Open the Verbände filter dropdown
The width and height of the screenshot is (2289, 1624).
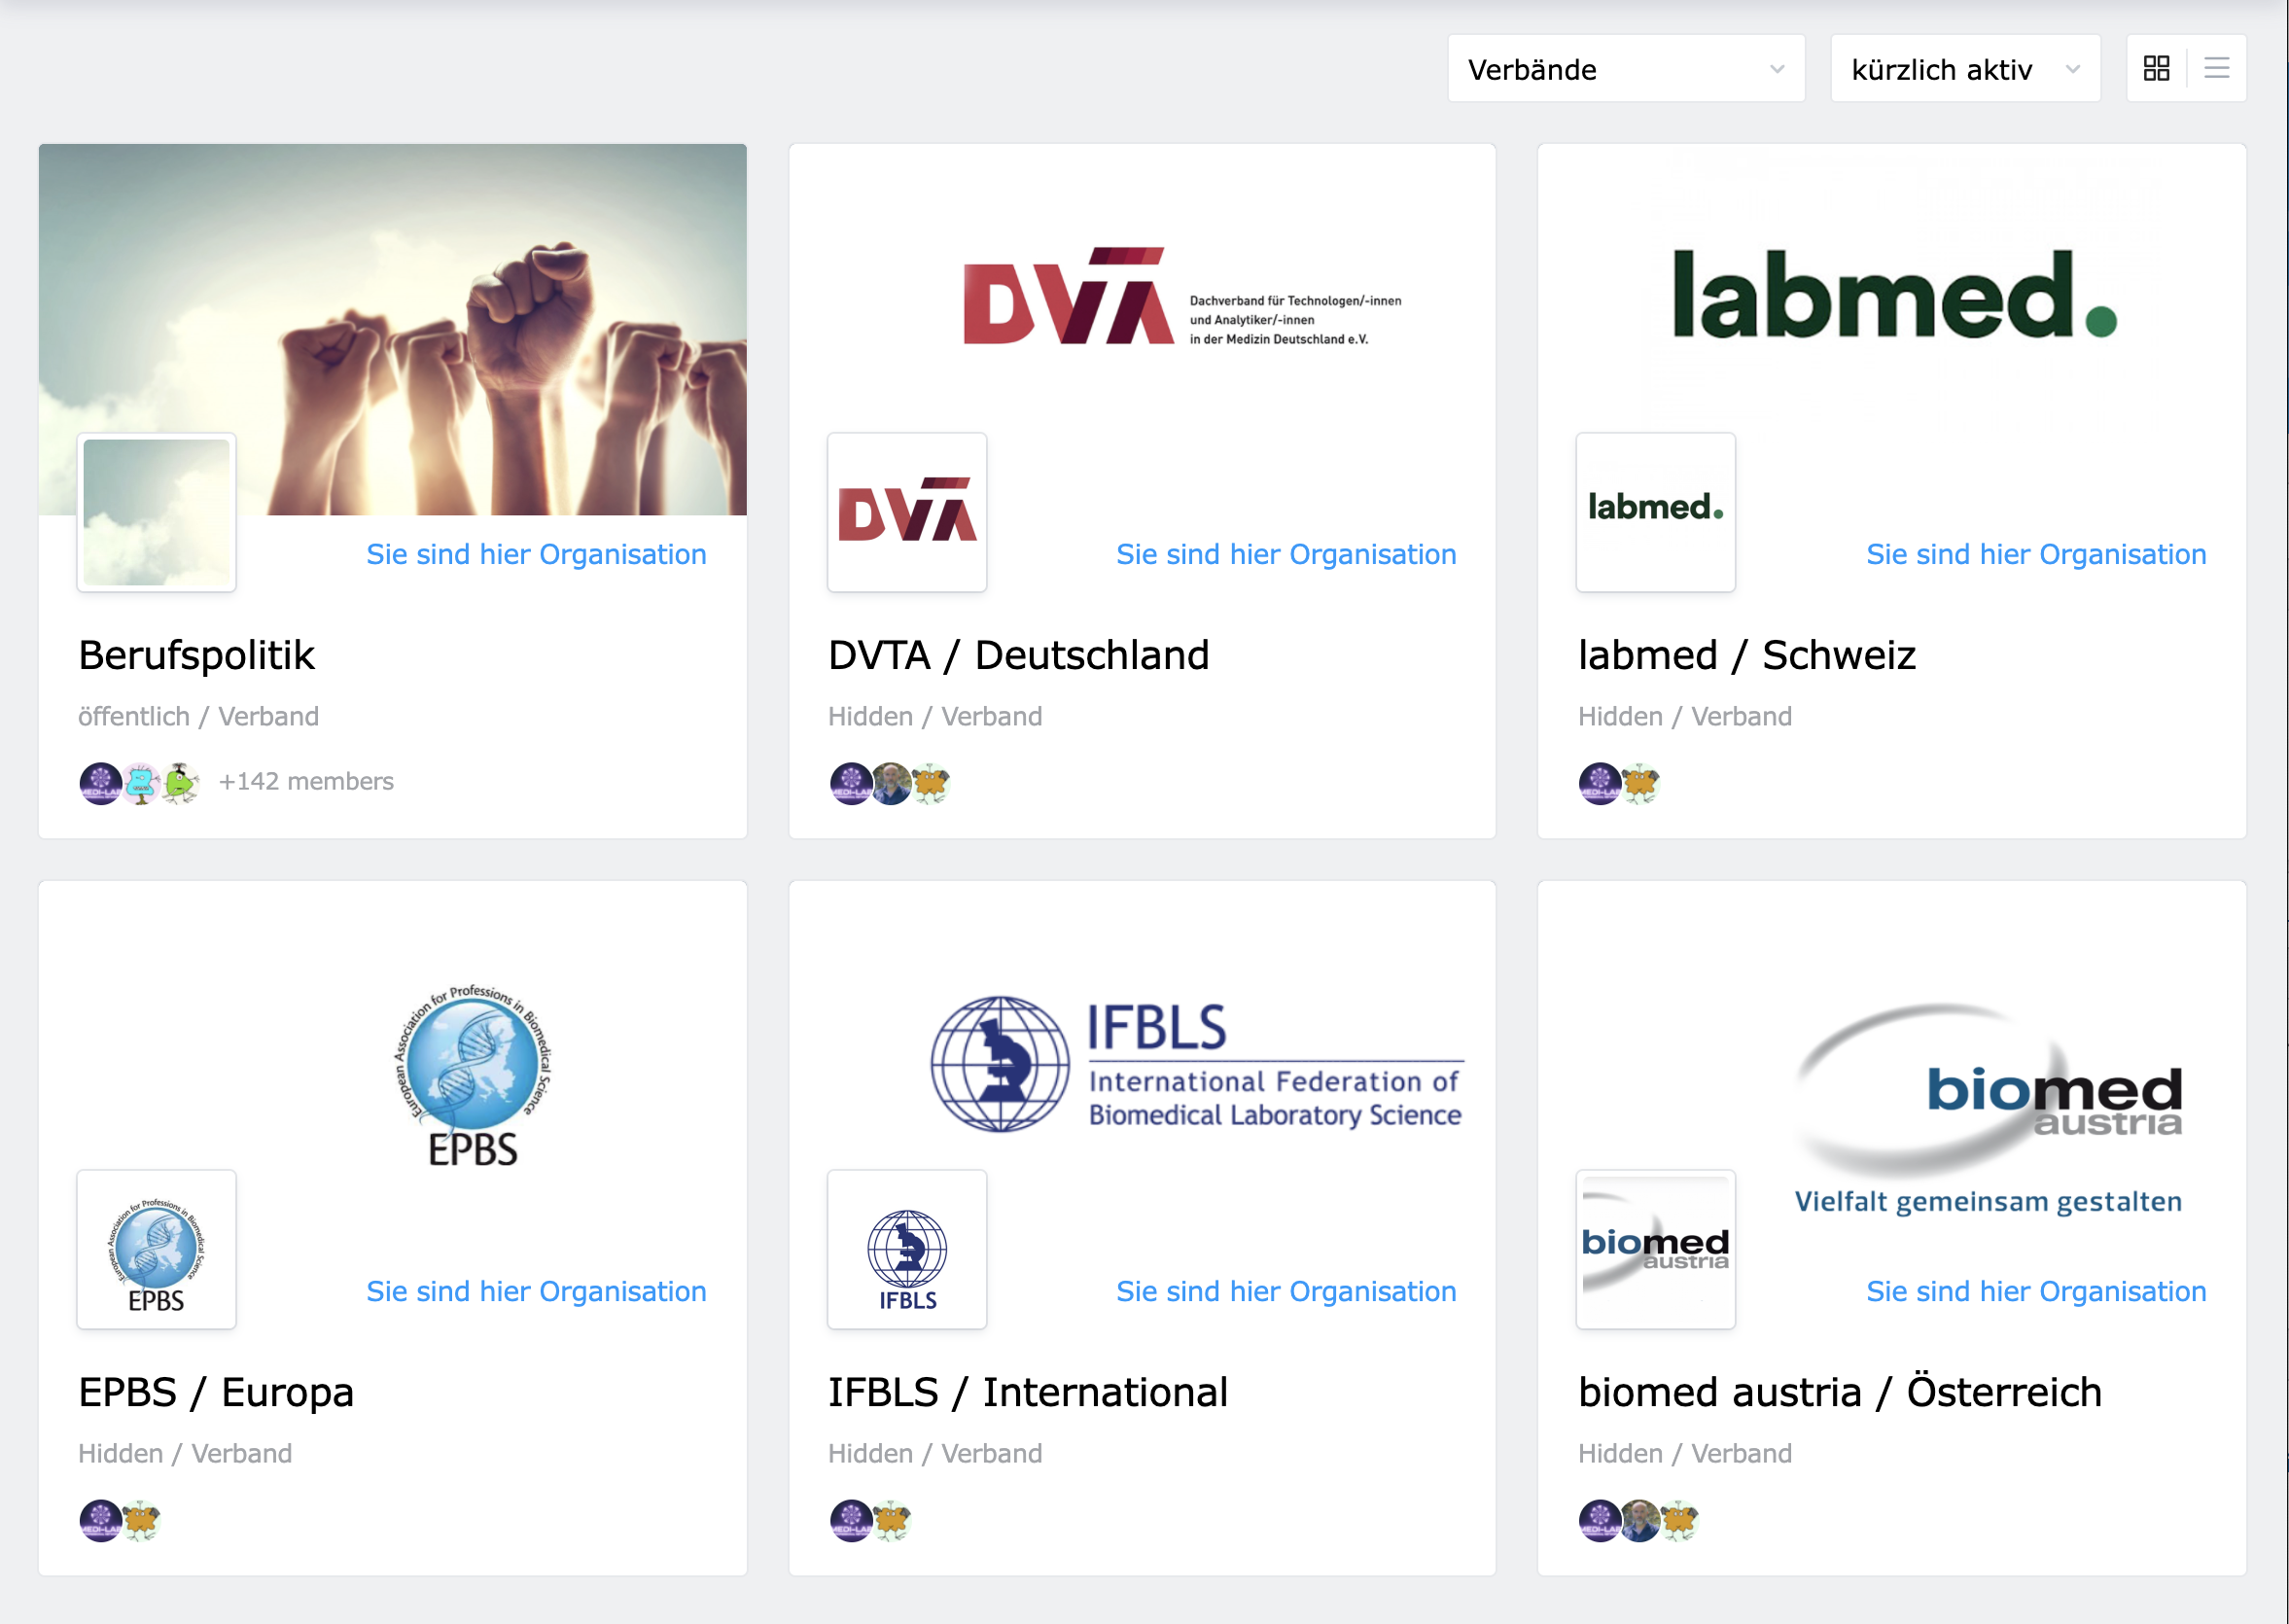click(1625, 69)
